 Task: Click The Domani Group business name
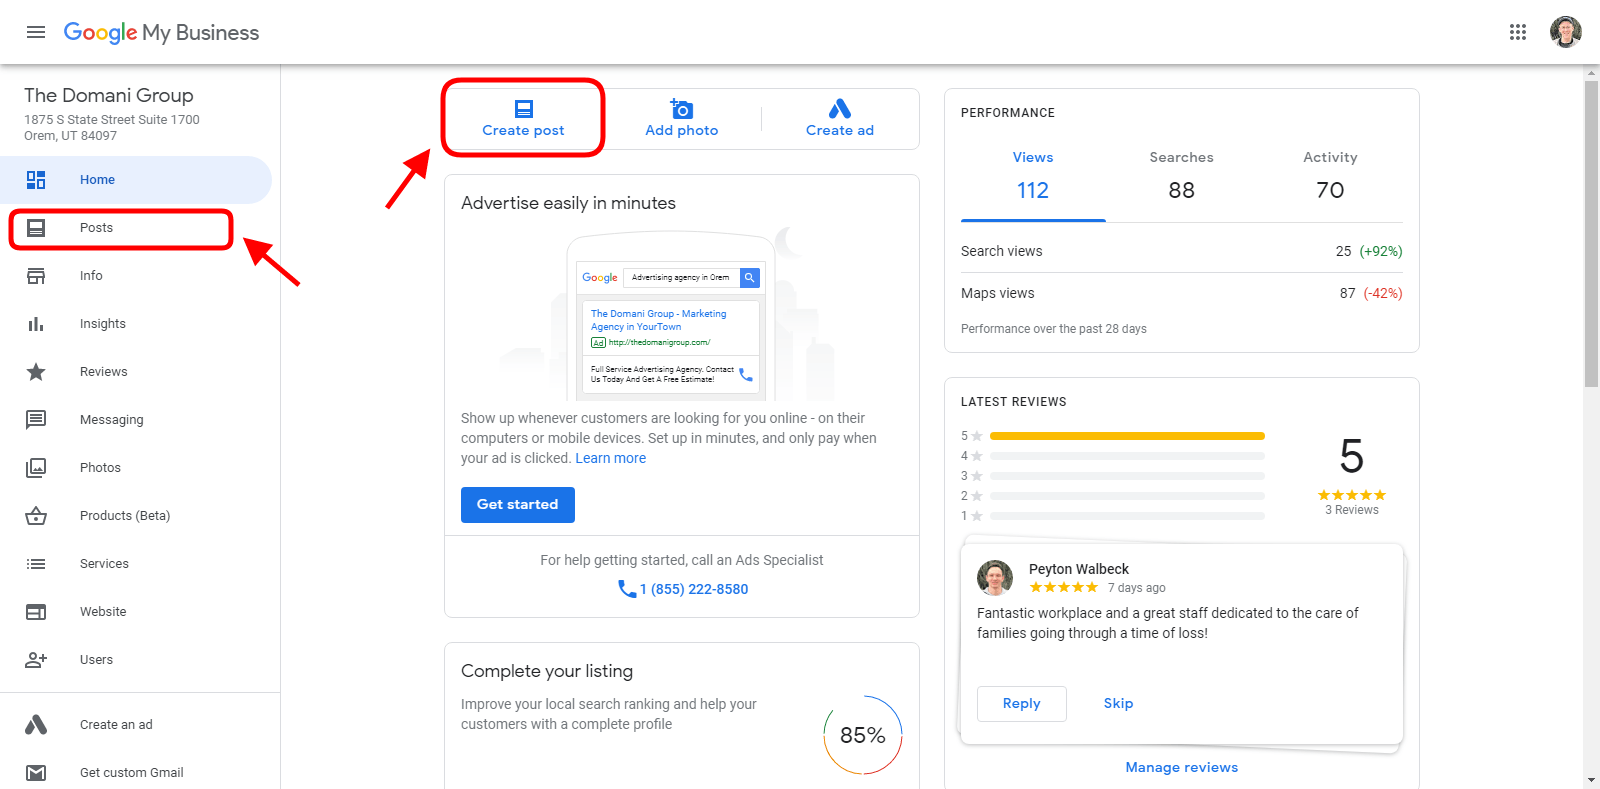click(x=109, y=95)
